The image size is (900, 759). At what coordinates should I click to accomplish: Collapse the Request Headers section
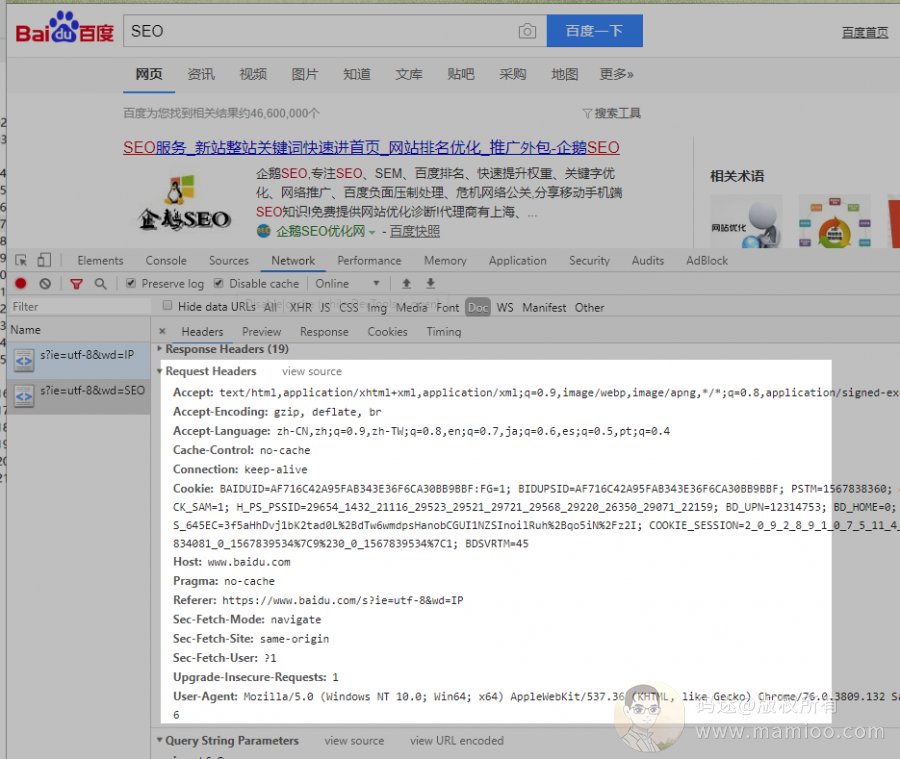[159, 371]
